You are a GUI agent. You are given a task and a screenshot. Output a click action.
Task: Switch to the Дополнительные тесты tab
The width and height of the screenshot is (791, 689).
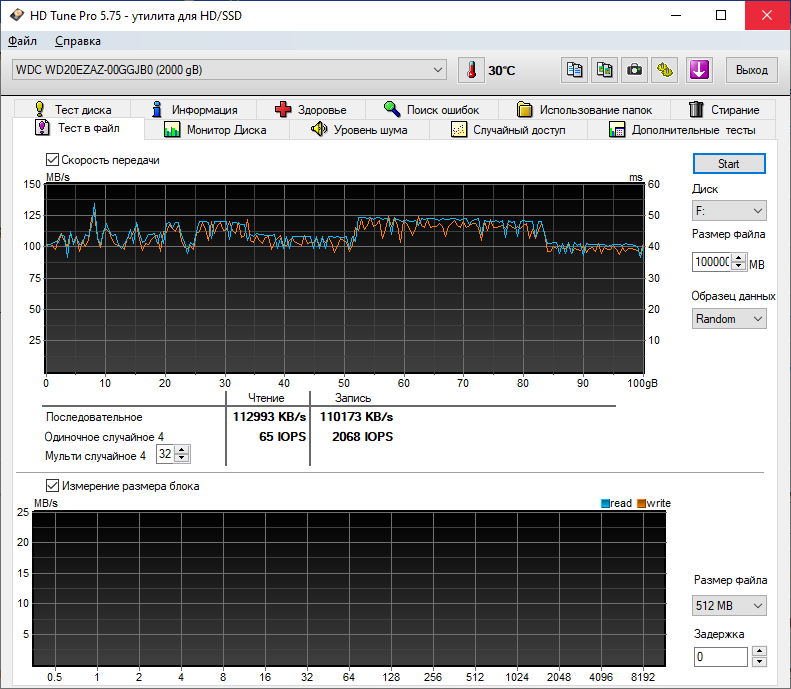(682, 130)
